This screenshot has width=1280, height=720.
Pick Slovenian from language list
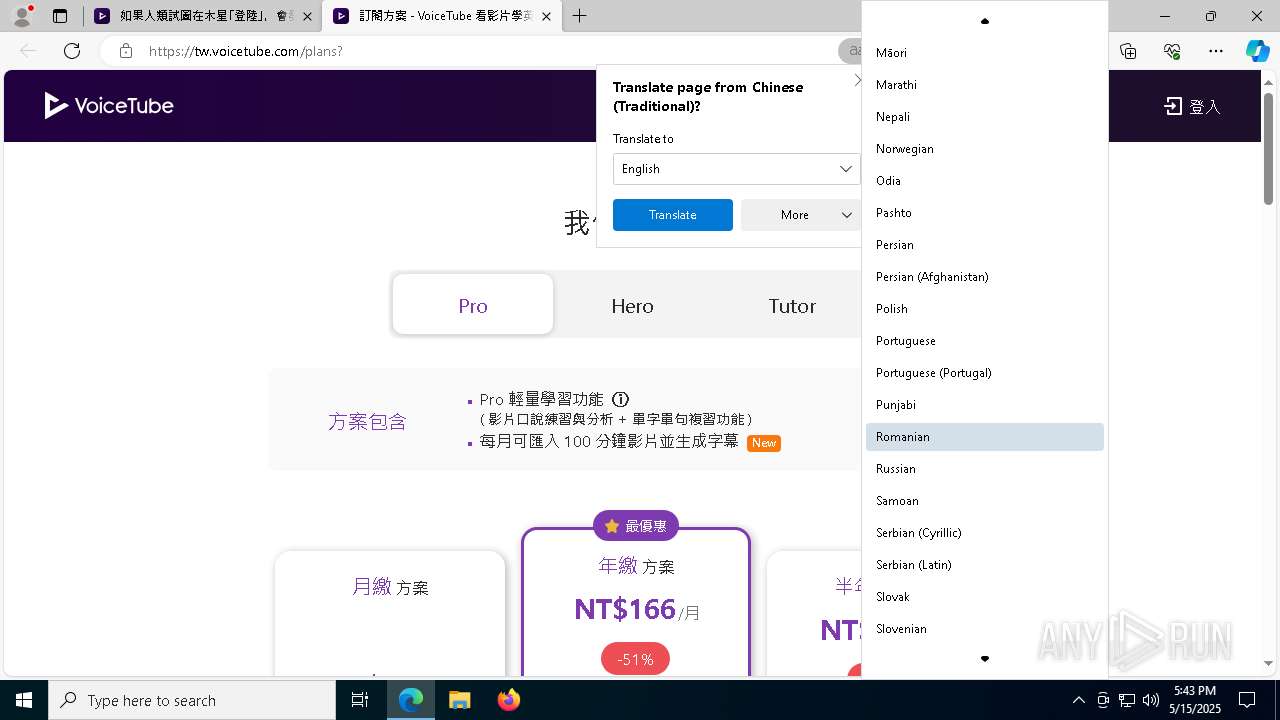point(985,629)
